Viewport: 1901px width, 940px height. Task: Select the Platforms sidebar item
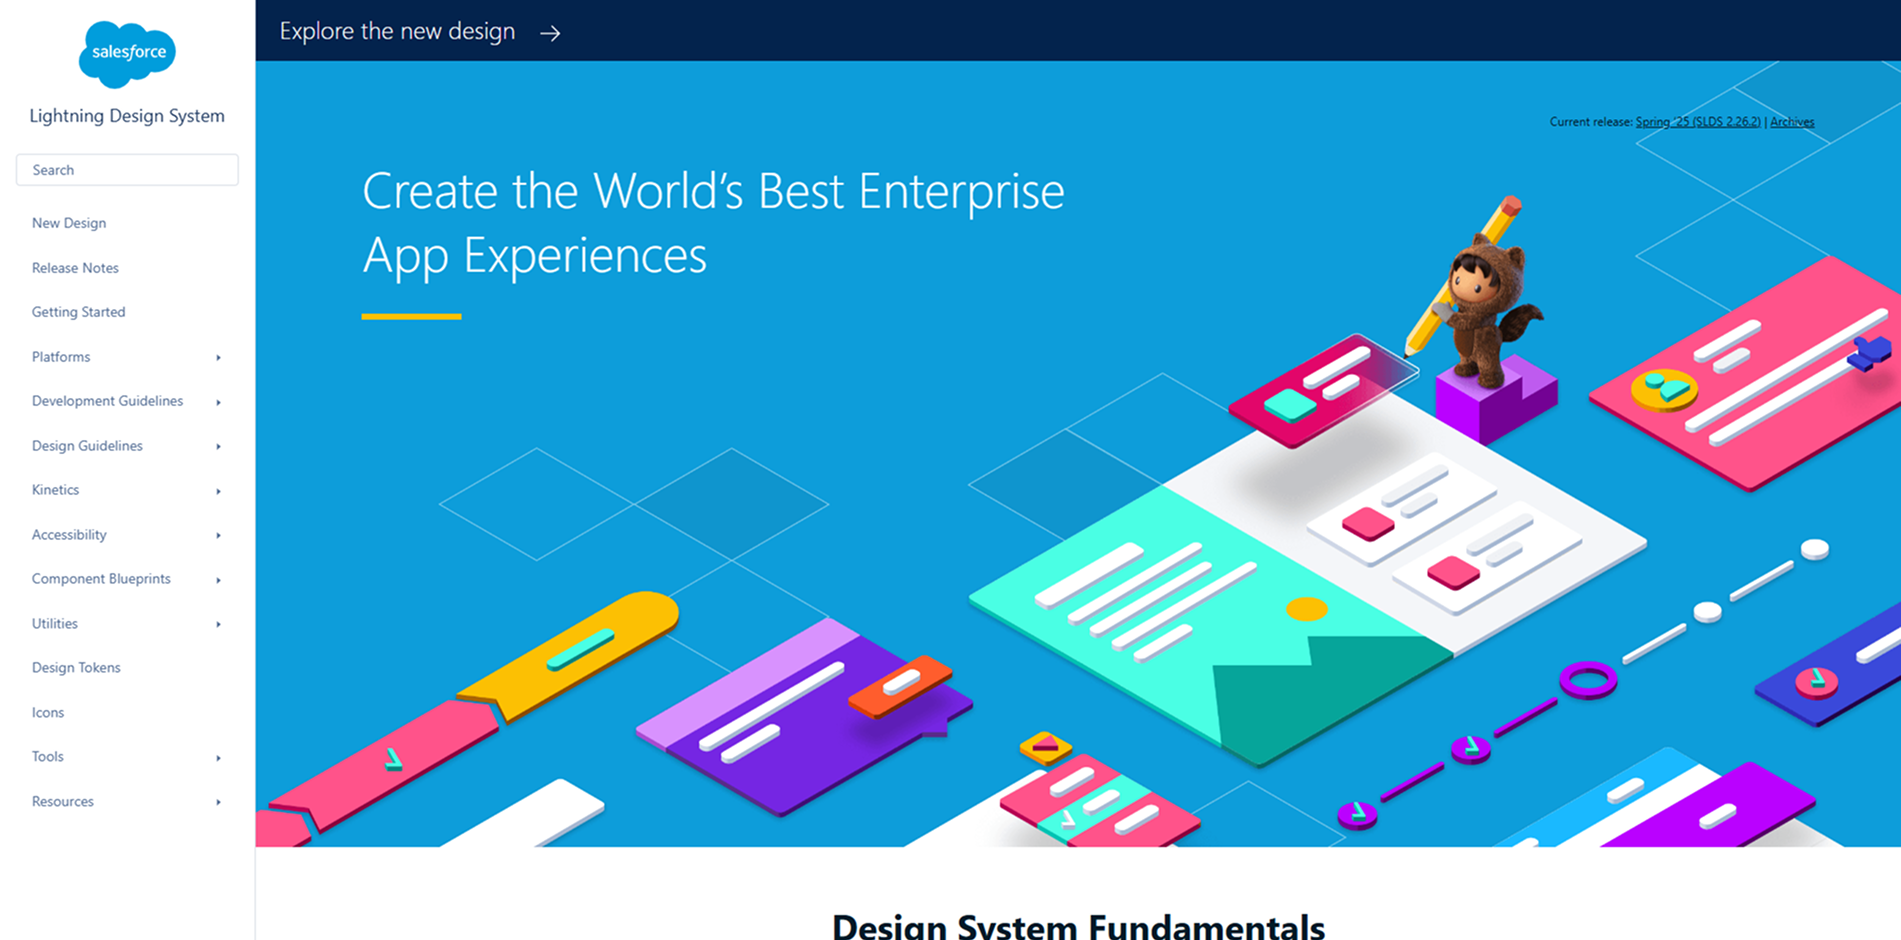[61, 357]
